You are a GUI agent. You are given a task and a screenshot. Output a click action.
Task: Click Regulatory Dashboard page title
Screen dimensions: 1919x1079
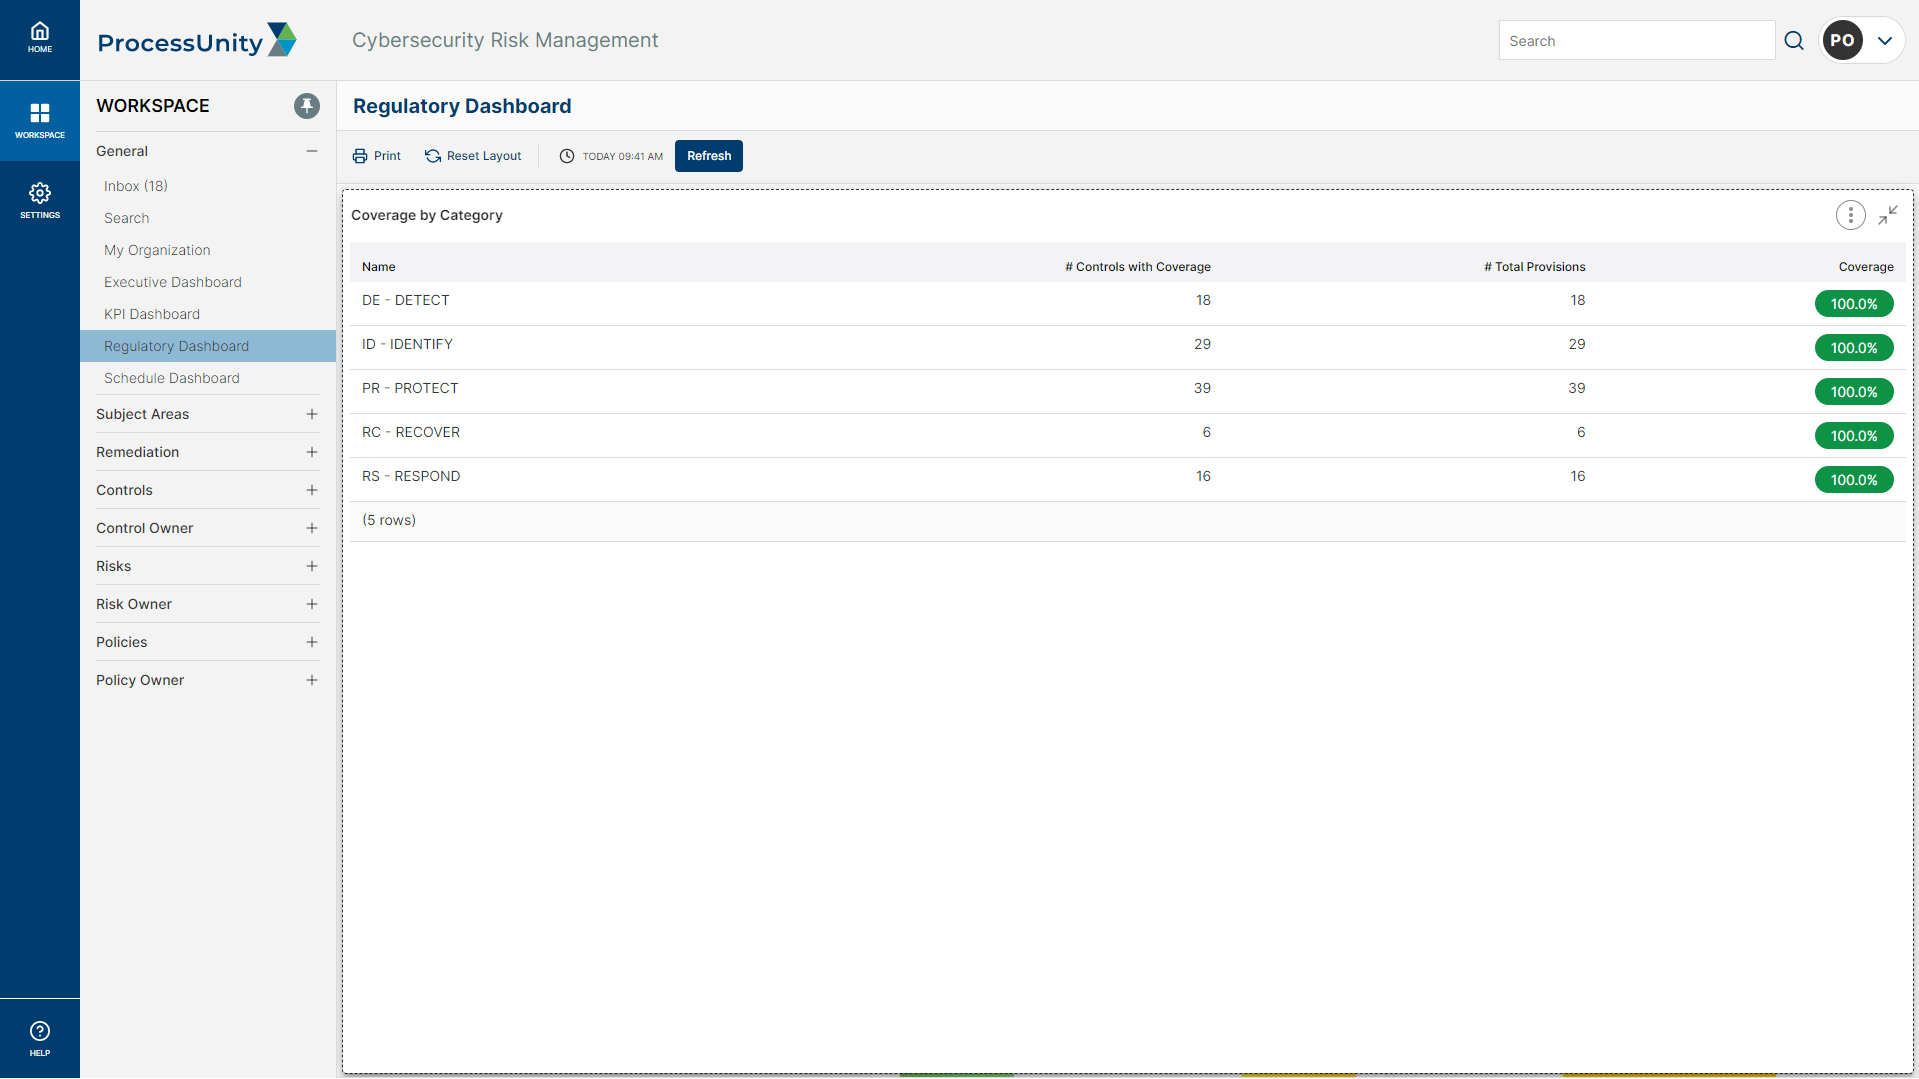(462, 106)
